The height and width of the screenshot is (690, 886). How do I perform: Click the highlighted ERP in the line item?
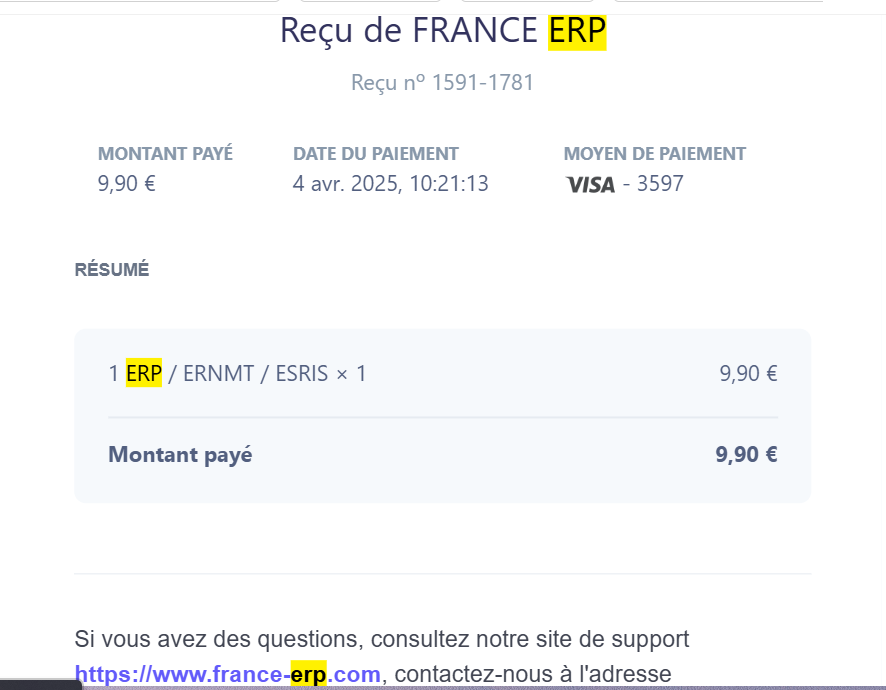[144, 373]
